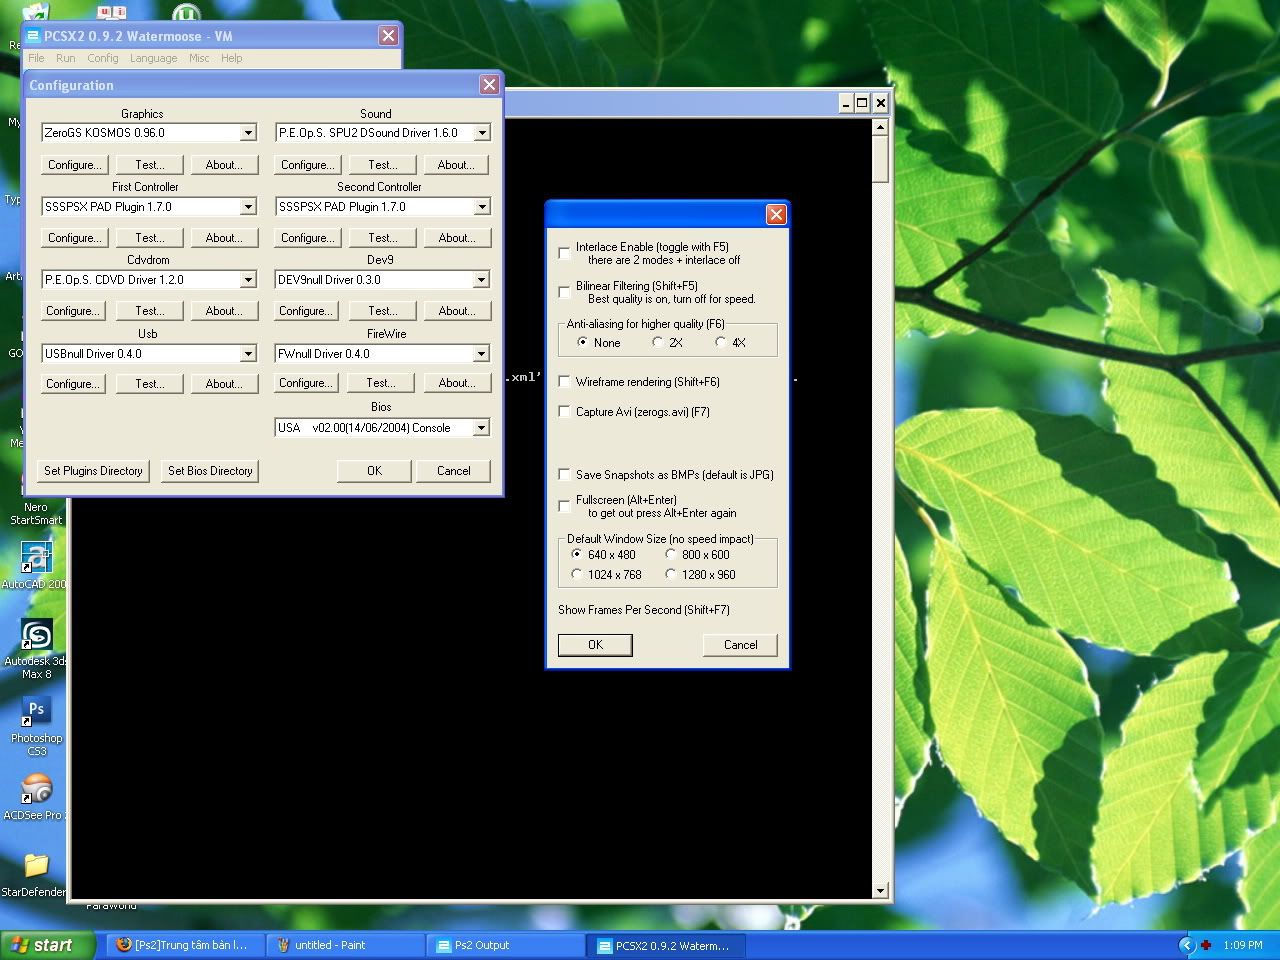Image resolution: width=1280 pixels, height=960 pixels.
Task: Close the ZeroGS options dialog
Action: pos(775,215)
